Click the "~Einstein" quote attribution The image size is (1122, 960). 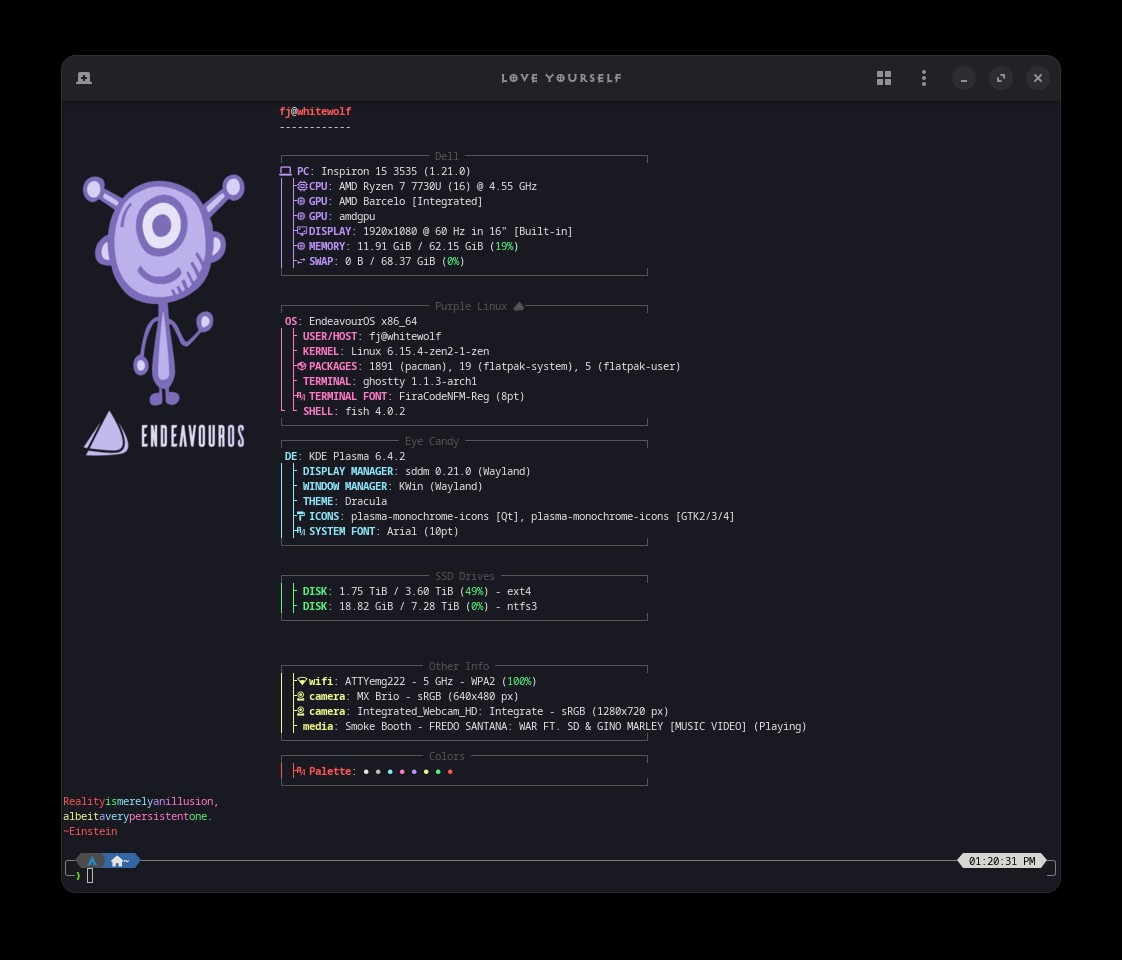click(90, 832)
